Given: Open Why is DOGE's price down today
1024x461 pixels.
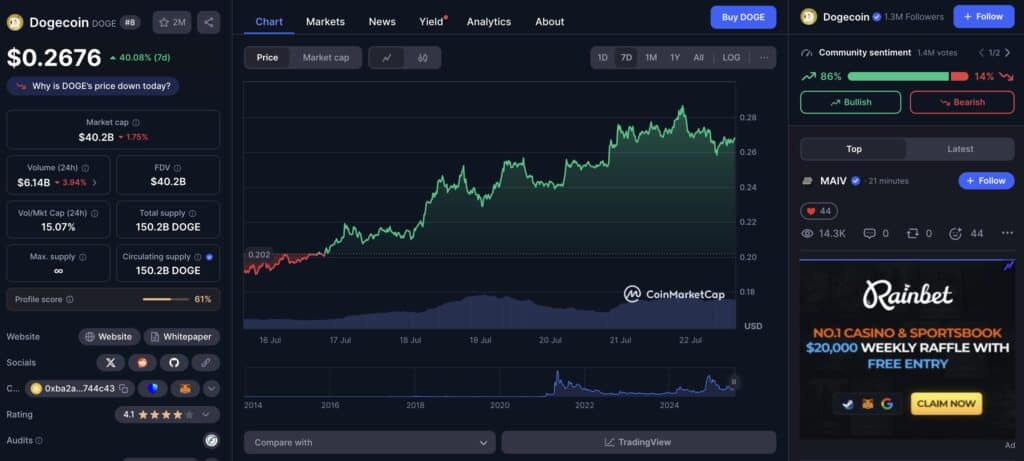Looking at the screenshot, I should click(x=93, y=86).
